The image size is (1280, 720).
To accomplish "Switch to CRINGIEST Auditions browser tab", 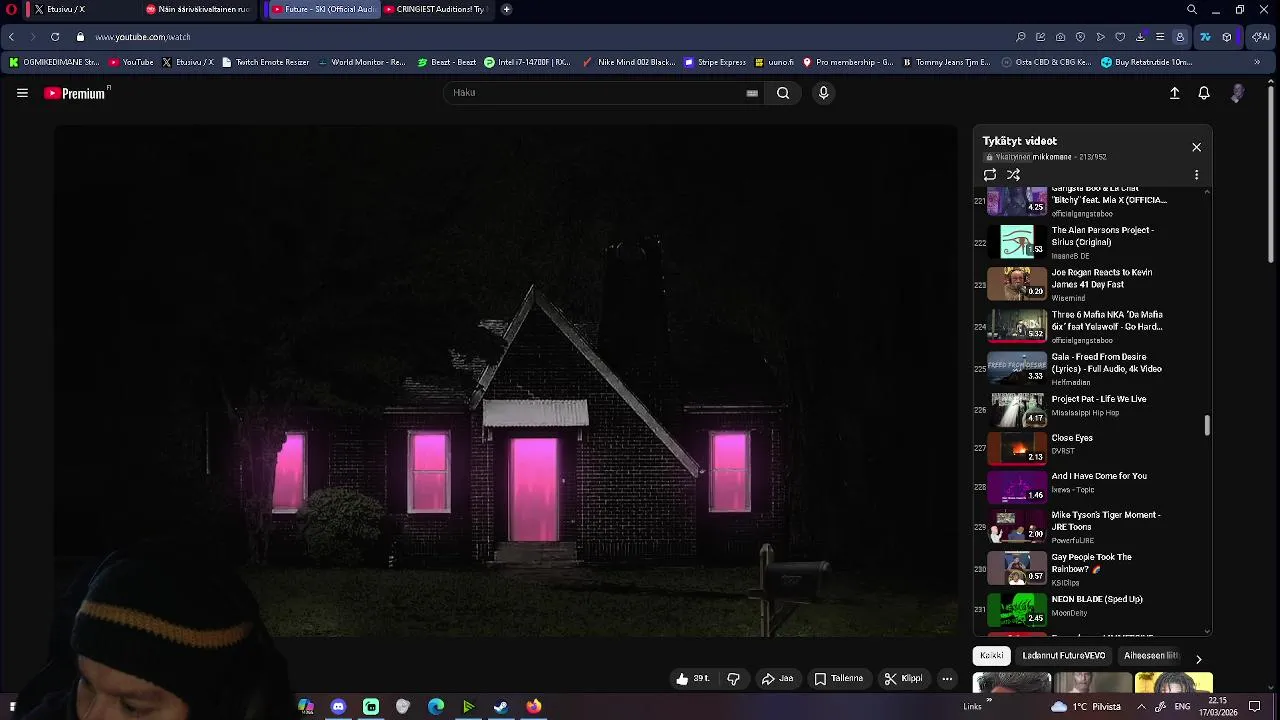I will (438, 9).
